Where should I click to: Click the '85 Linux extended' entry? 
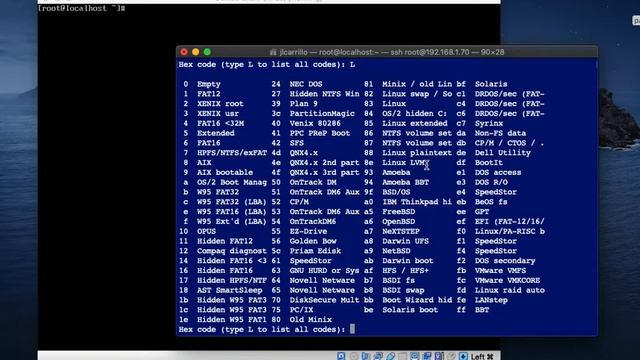(406, 123)
